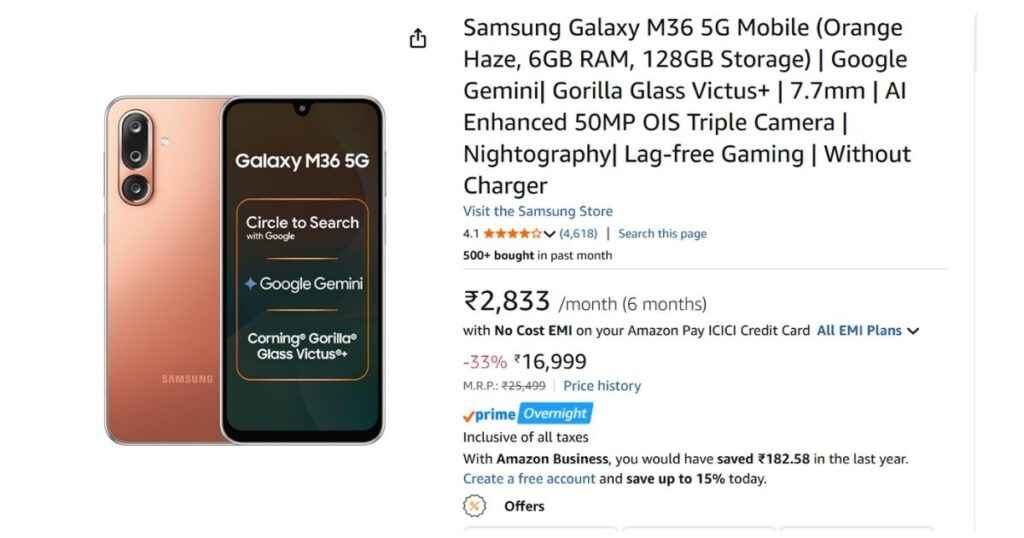
Task: Click the blue Overnight delivery badge
Action: pos(556,413)
